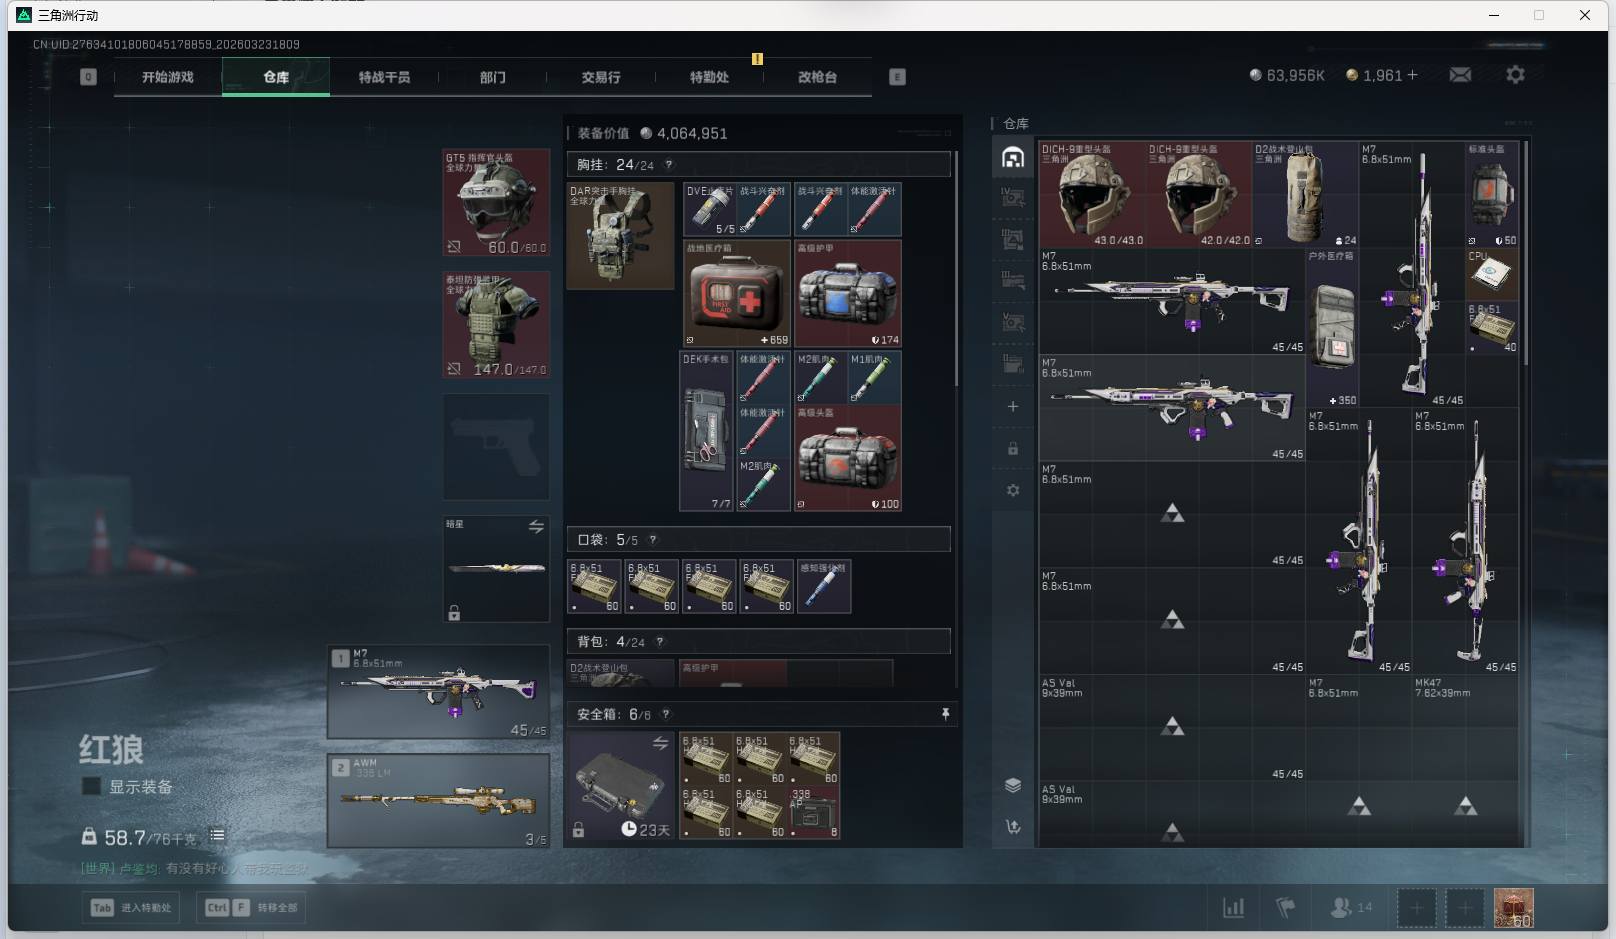Select the warehouse DICH-9 helmet with 42.0/42.0
The width and height of the screenshot is (1616, 939).
click(x=1199, y=194)
